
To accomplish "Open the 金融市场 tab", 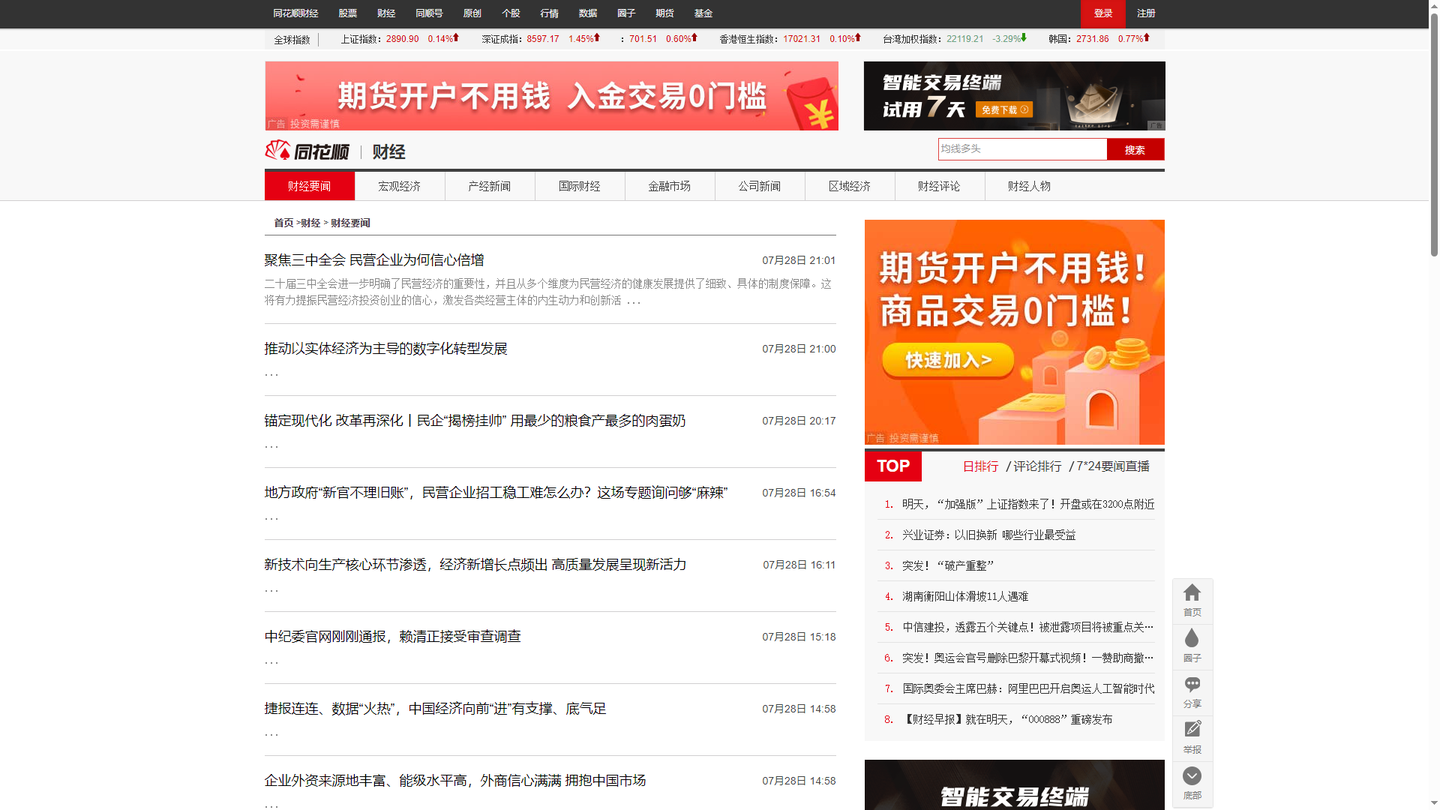I will (670, 186).
